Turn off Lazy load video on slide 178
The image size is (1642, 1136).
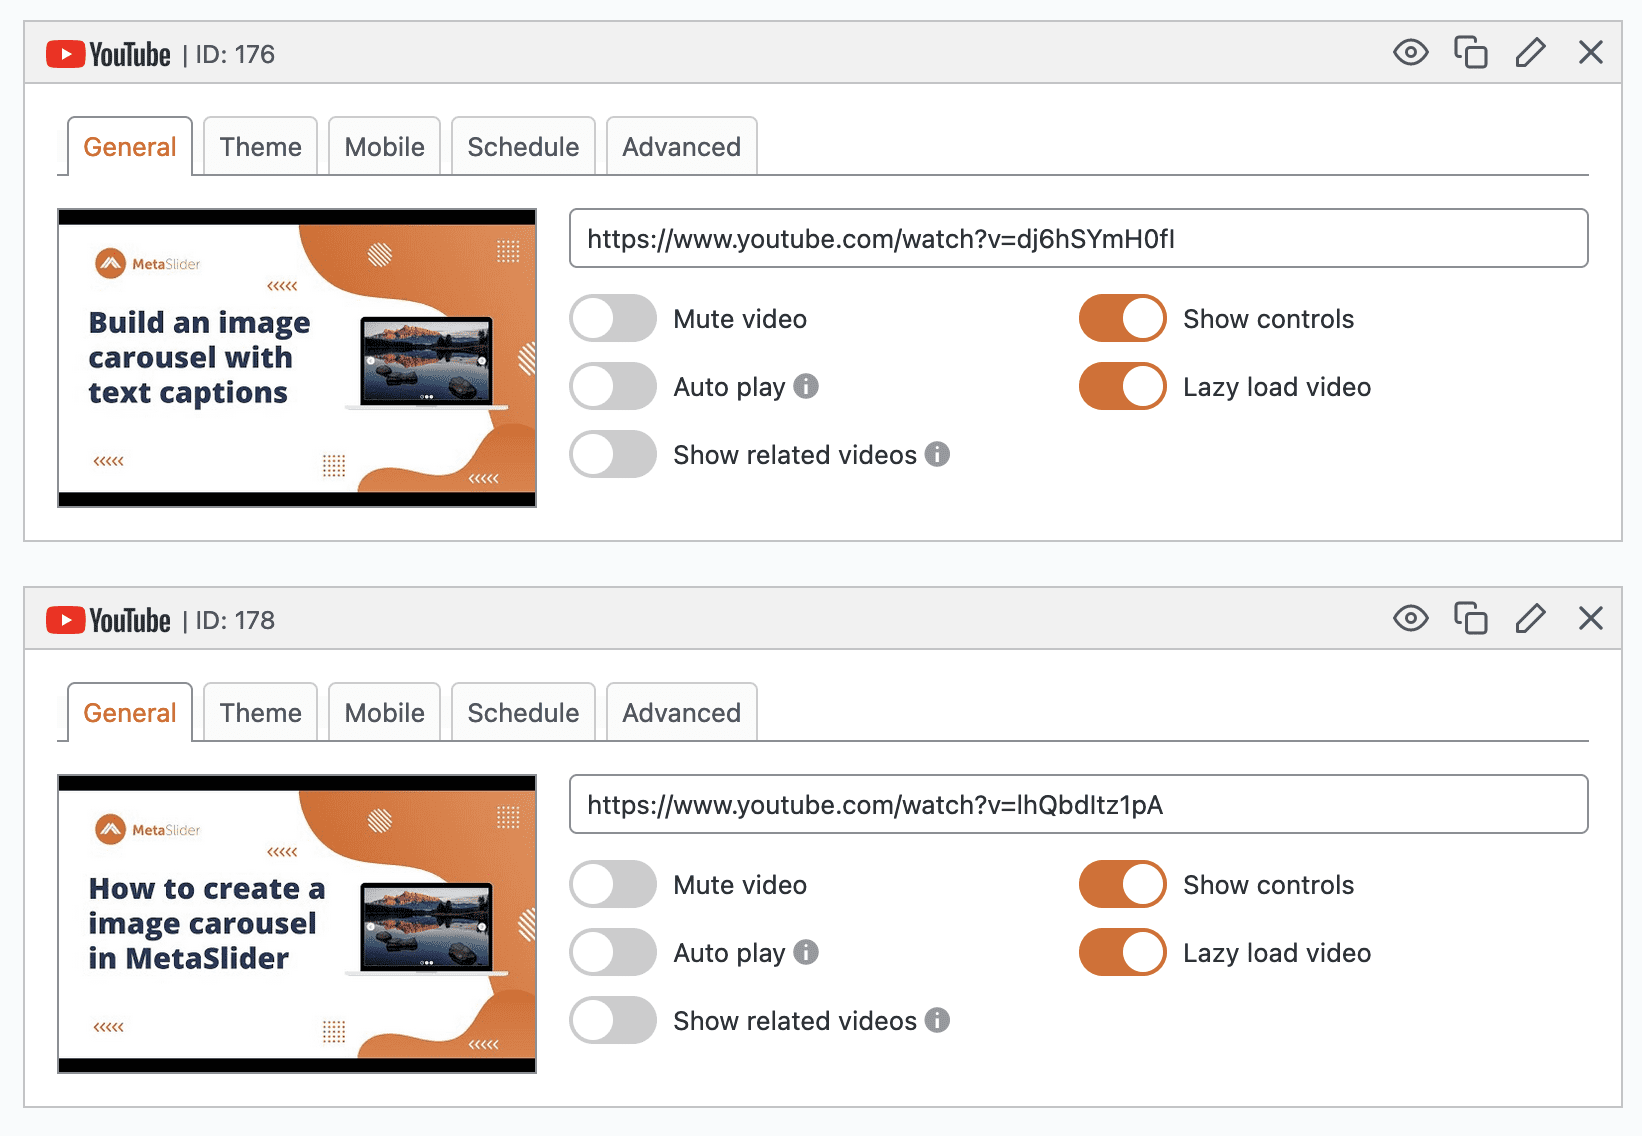[x=1122, y=952]
